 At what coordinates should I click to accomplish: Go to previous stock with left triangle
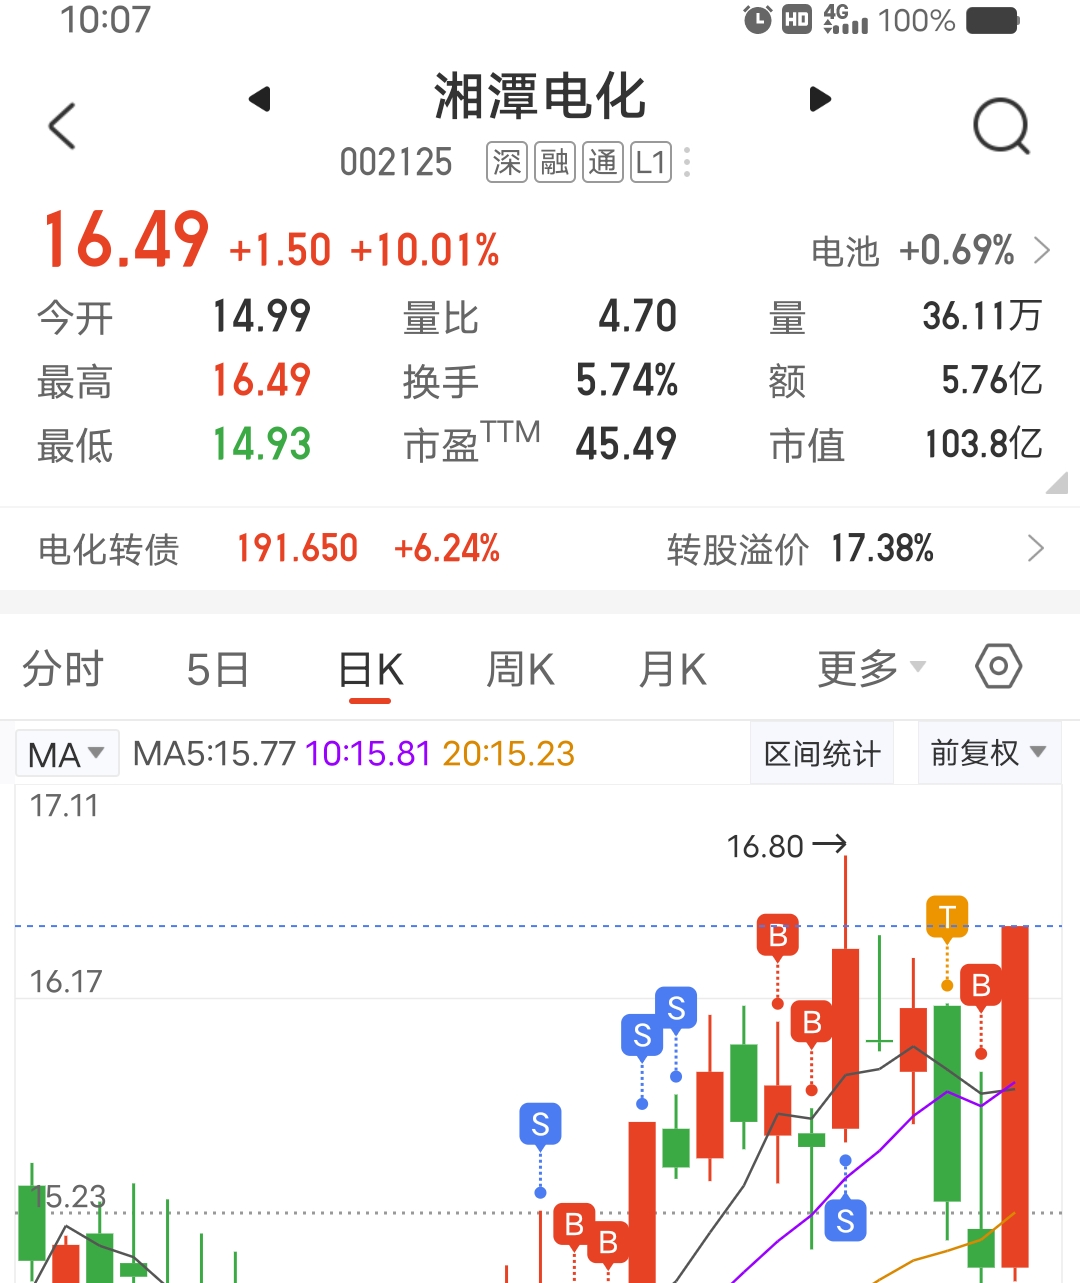260,99
